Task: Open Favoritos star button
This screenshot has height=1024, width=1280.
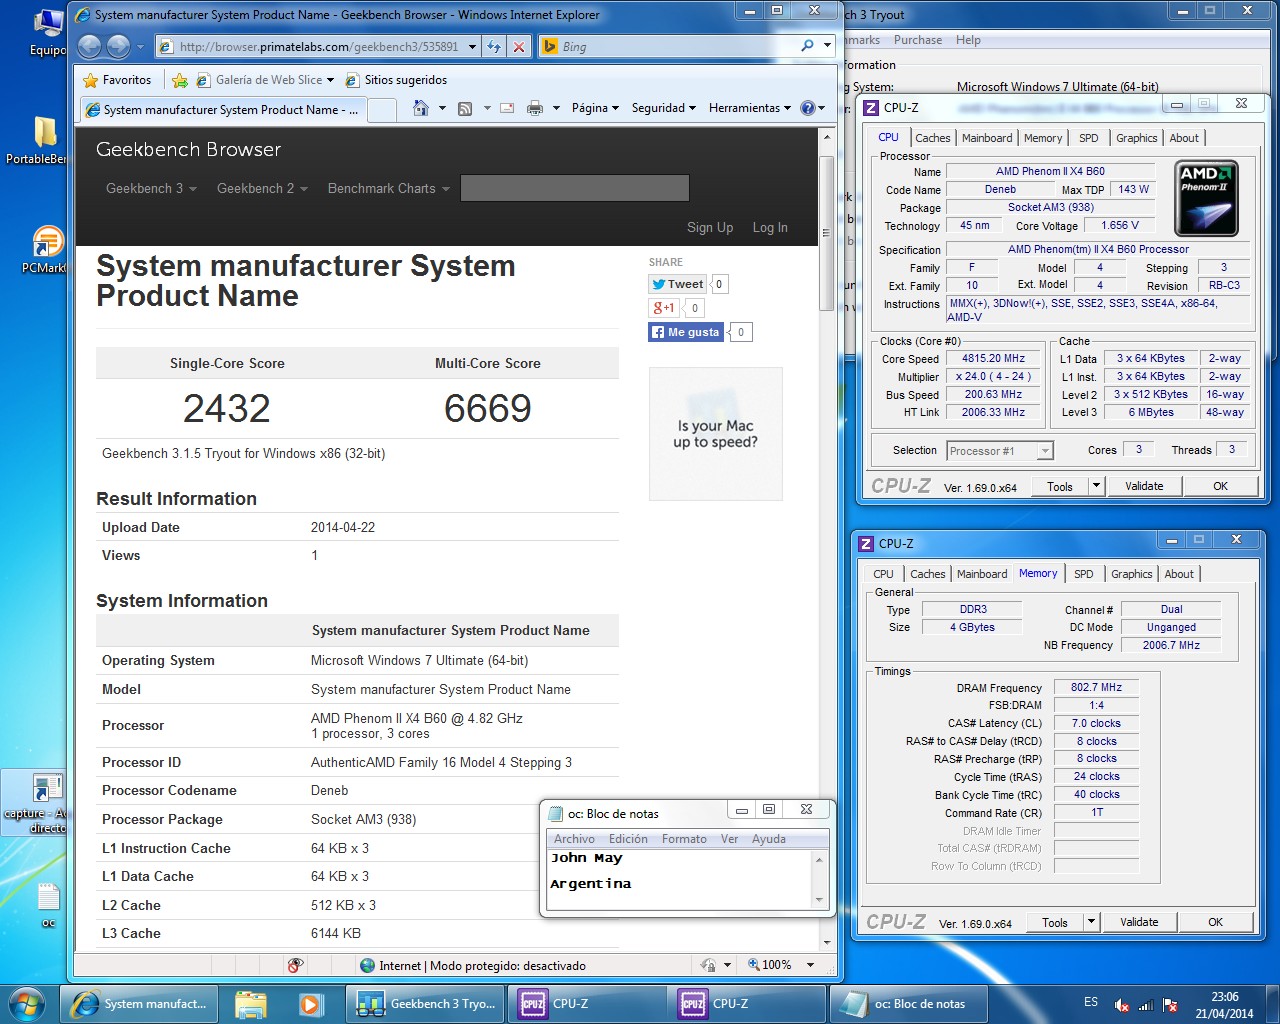Action: coord(117,80)
